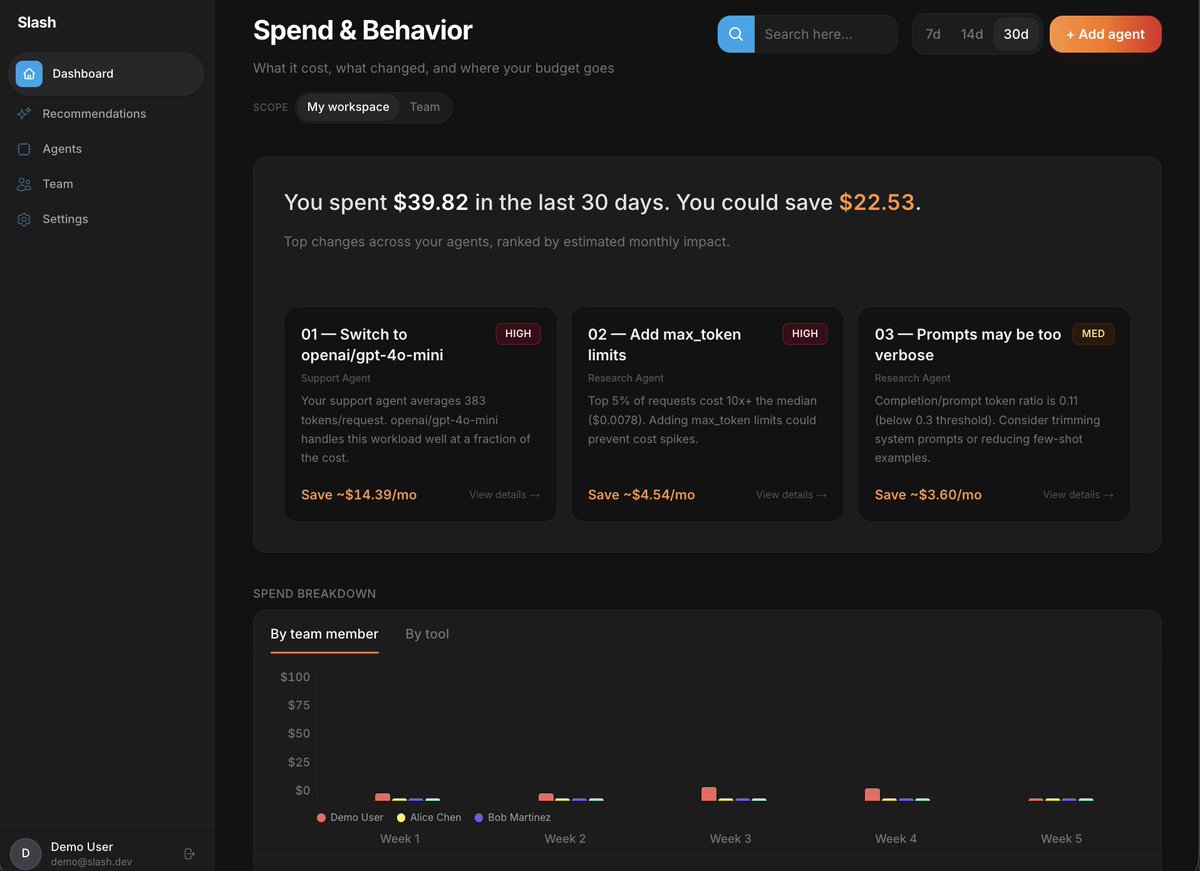Focus the Search here input field
Image resolution: width=1200 pixels, height=871 pixels.
(826, 34)
